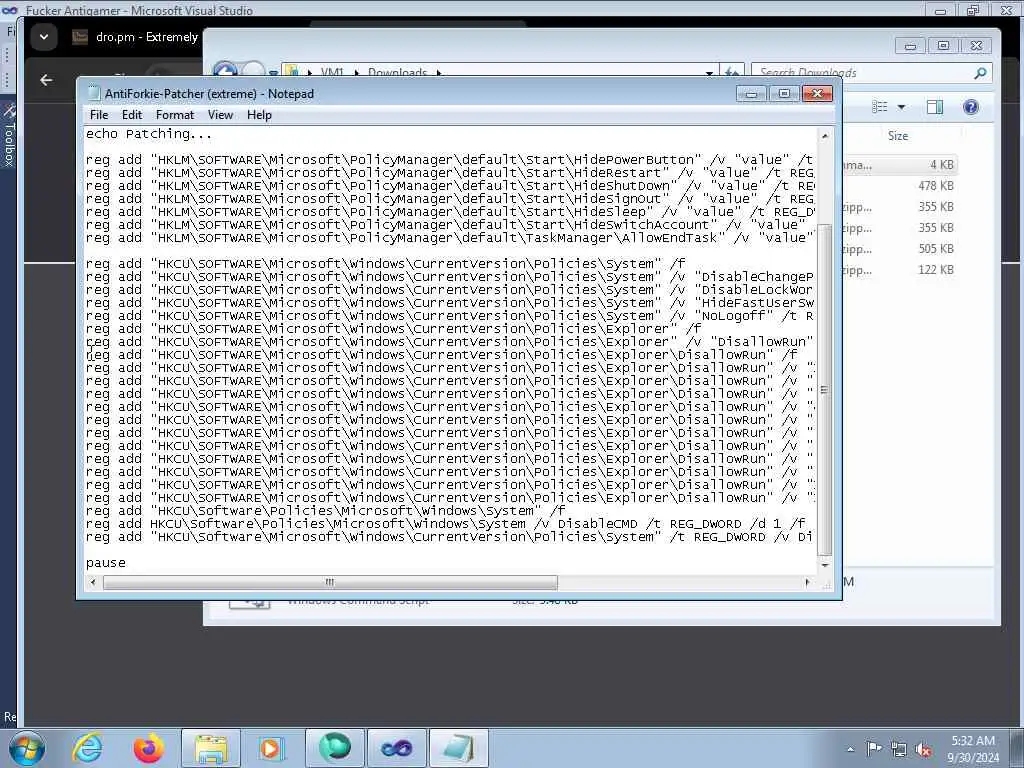This screenshot has width=1024, height=768.
Task: Launch Firefox from the taskbar
Action: (149, 748)
